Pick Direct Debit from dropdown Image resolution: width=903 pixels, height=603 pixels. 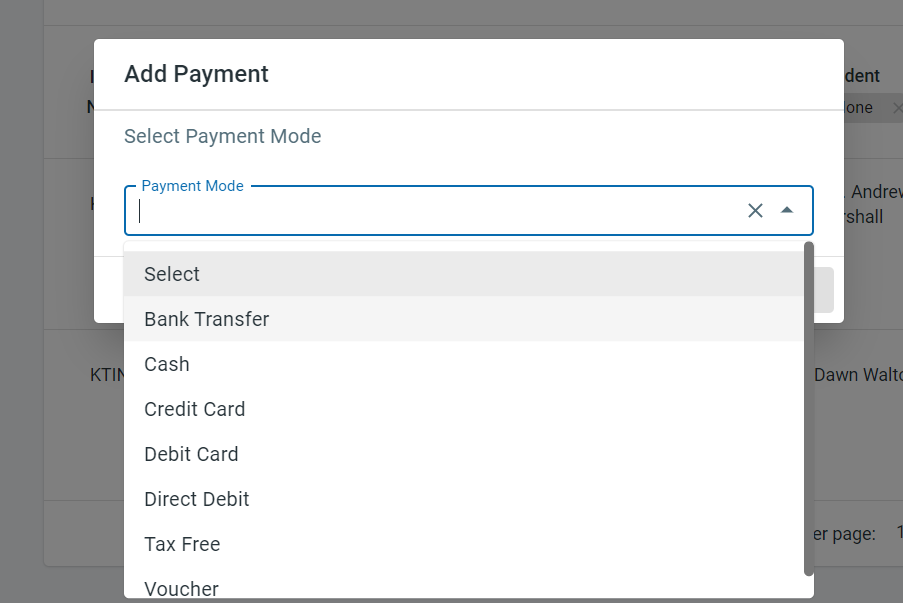click(197, 499)
